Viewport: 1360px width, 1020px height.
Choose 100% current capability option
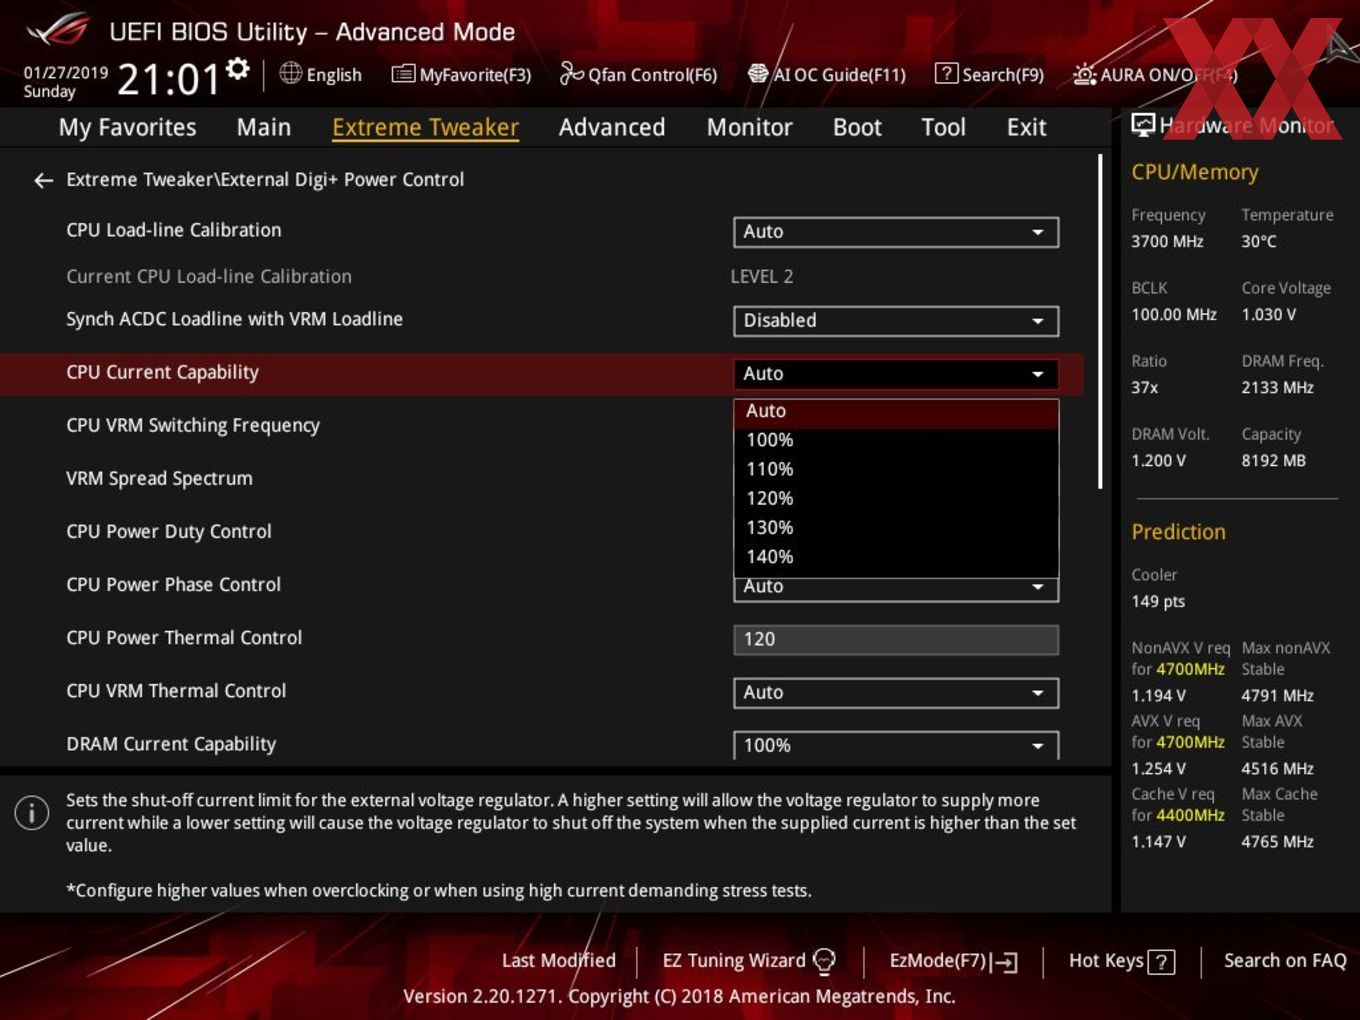coord(896,441)
